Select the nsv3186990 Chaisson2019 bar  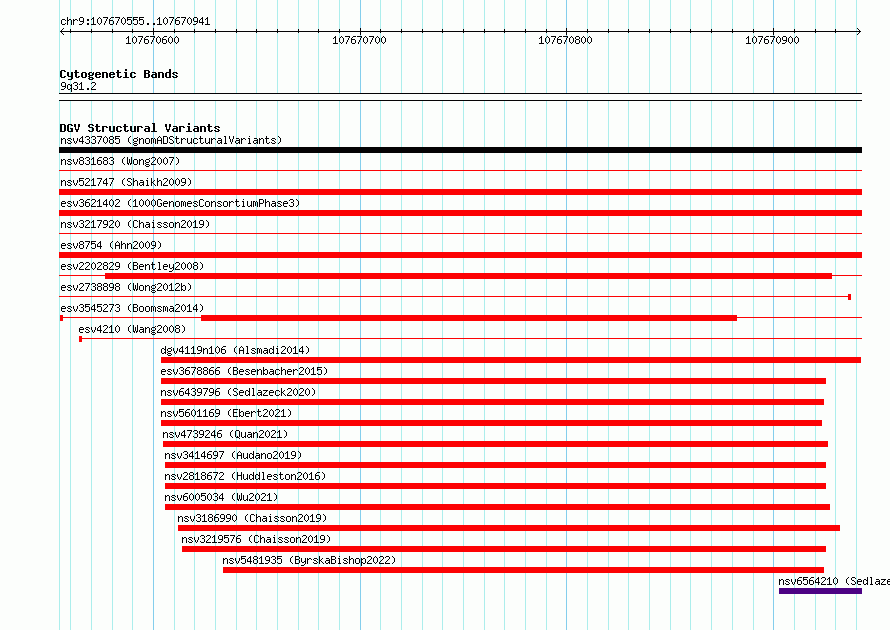[x=509, y=528]
